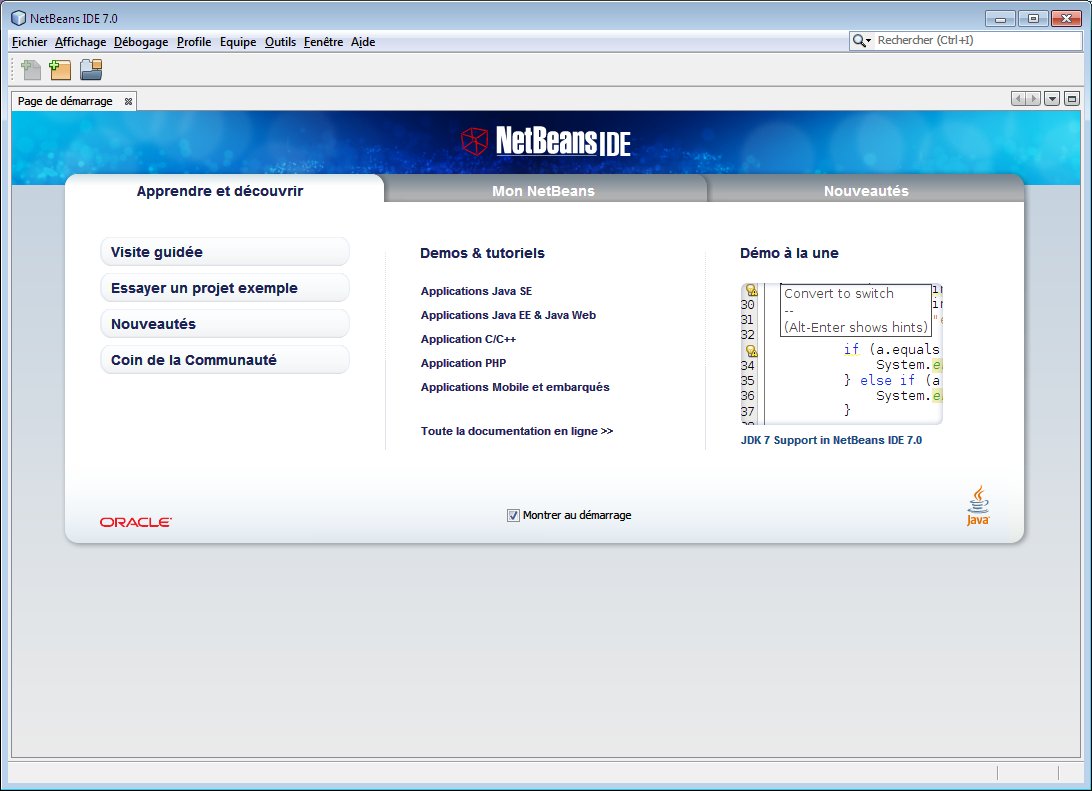Open the Aide menu
The height and width of the screenshot is (791, 1092).
pyautogui.click(x=363, y=42)
